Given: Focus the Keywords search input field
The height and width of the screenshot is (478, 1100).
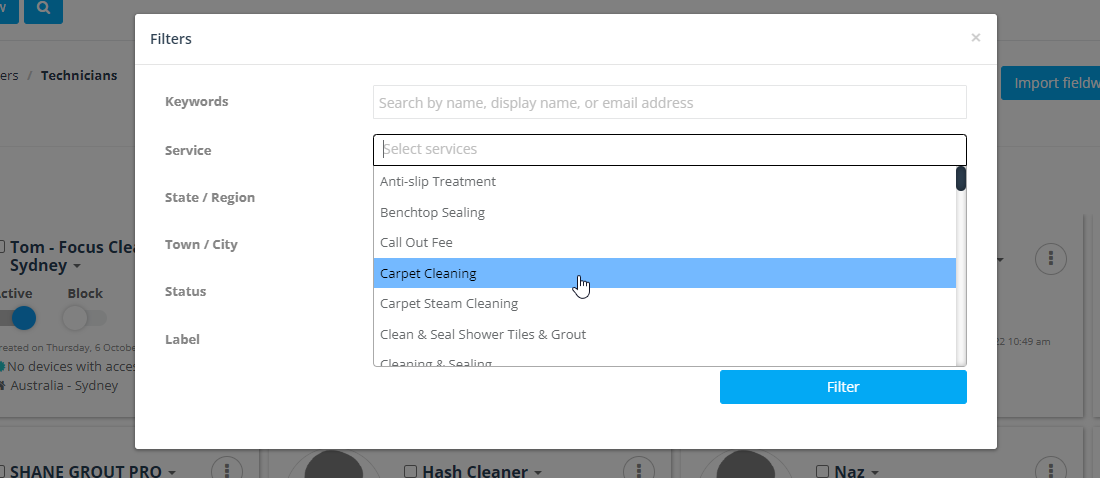Looking at the screenshot, I should coord(669,102).
